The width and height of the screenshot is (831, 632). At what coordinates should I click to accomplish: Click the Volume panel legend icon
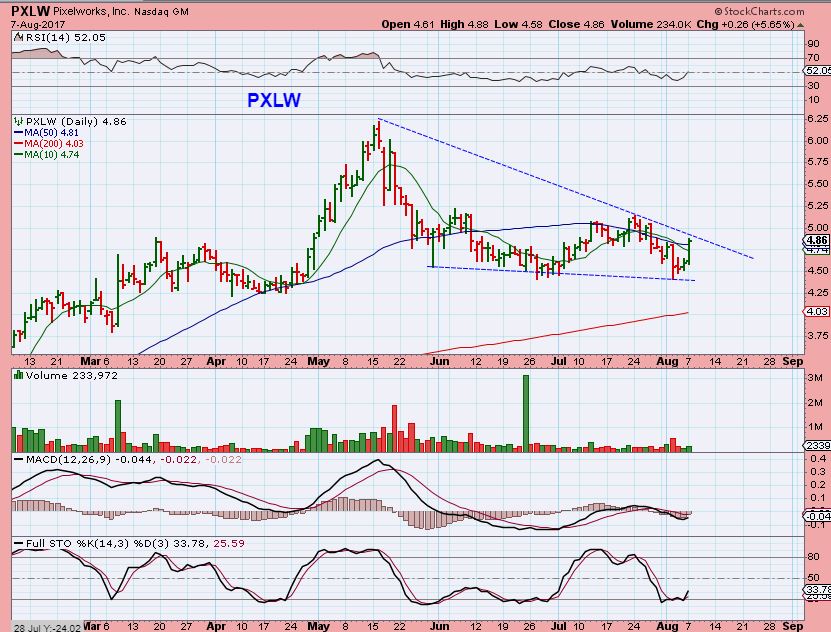(x=18, y=375)
